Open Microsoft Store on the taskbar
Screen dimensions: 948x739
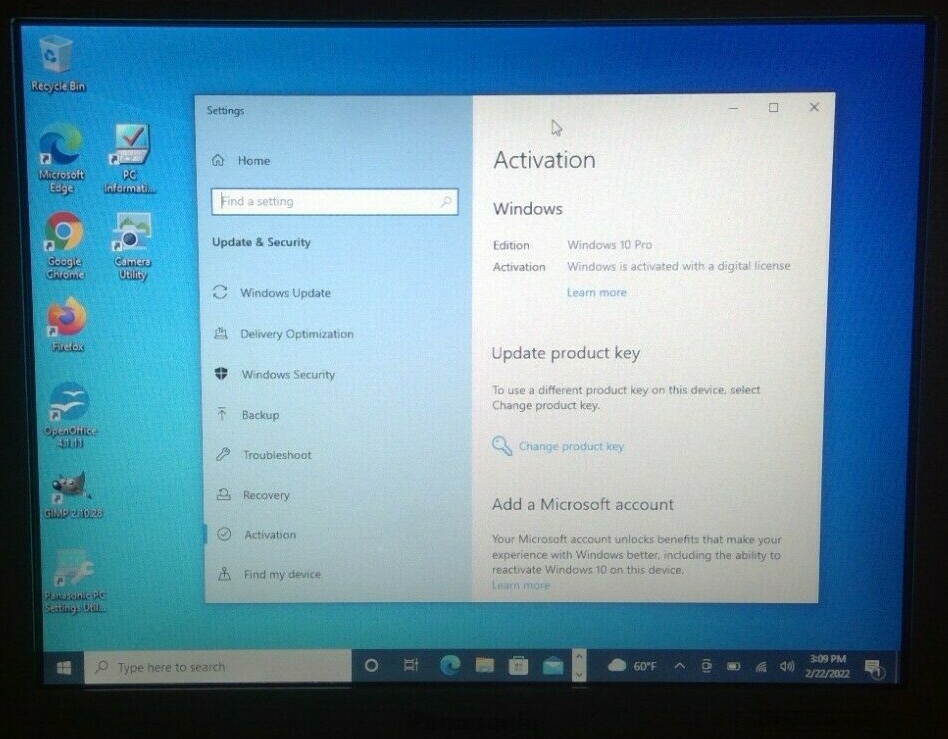(x=518, y=666)
